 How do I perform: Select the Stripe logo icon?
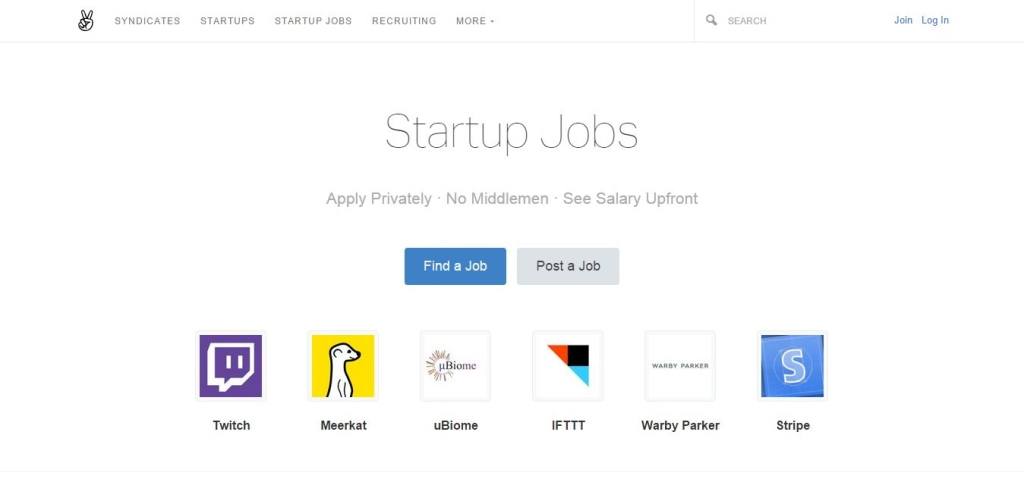[x=793, y=366]
